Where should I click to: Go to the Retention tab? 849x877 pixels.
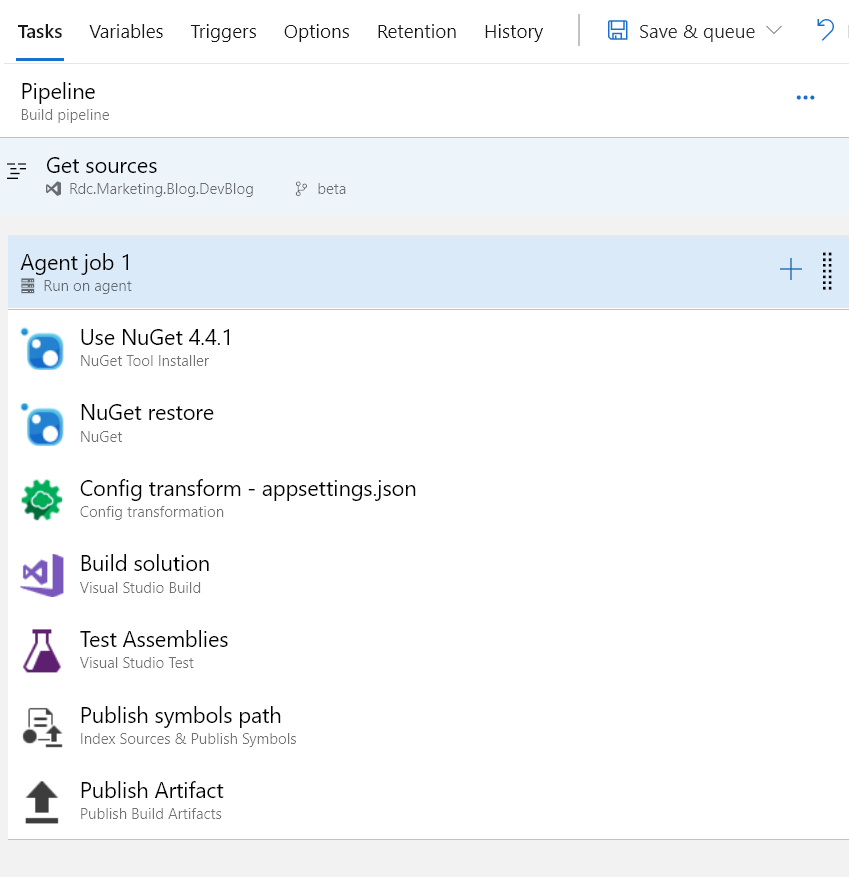pyautogui.click(x=417, y=31)
